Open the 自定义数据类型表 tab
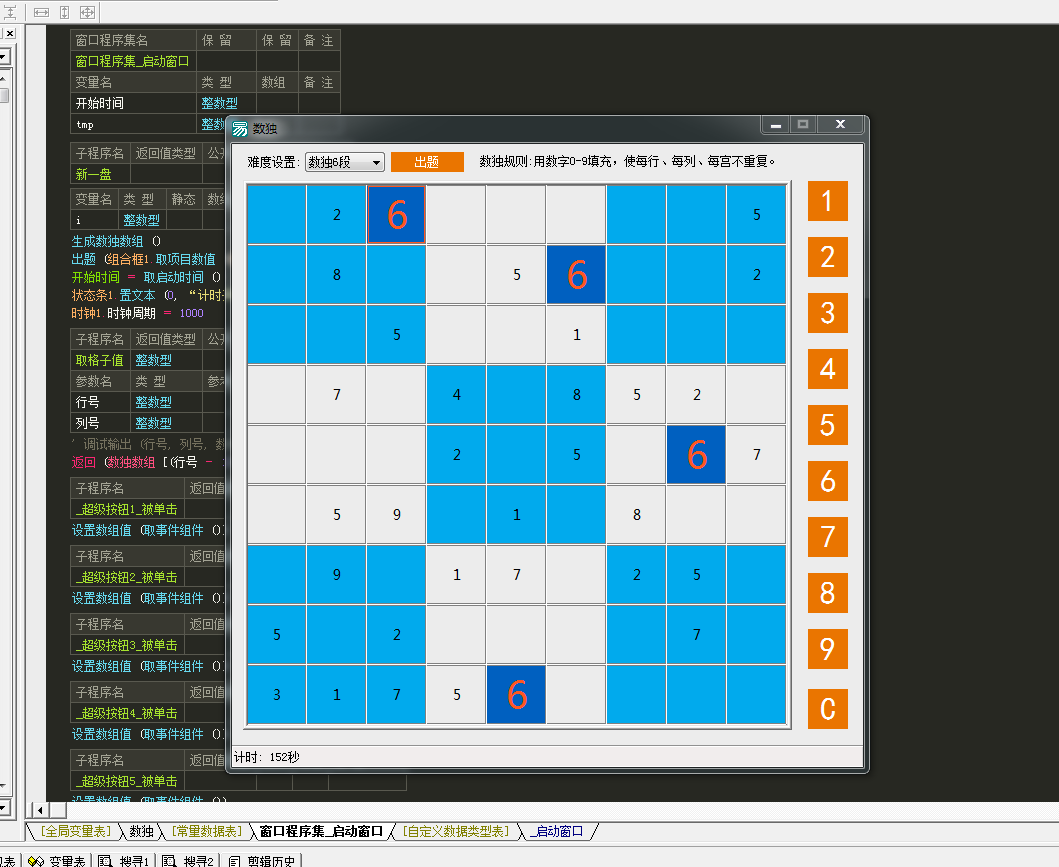The width and height of the screenshot is (1059, 867). coord(456,831)
